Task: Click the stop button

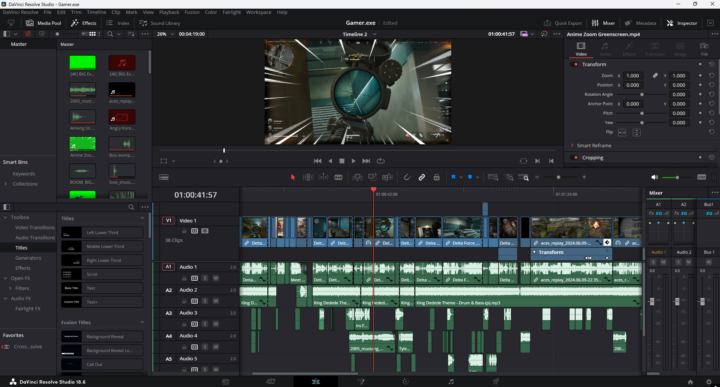Action: click(342, 161)
